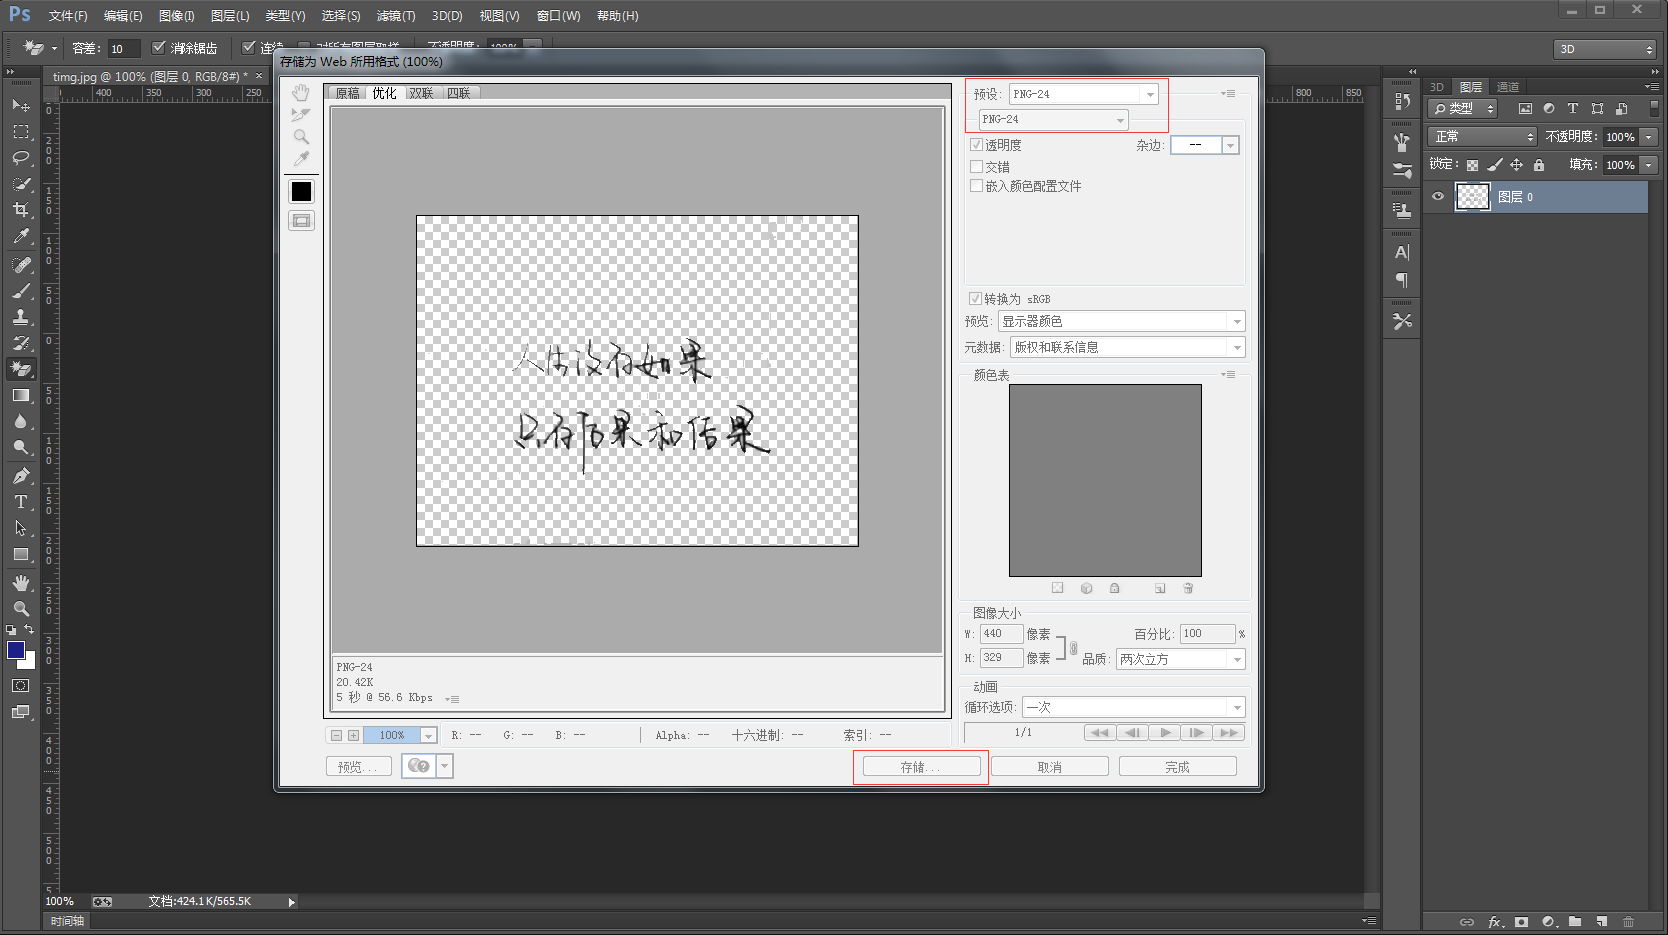
Task: Hide 图层 0 with its eye toggle
Action: click(x=1437, y=196)
